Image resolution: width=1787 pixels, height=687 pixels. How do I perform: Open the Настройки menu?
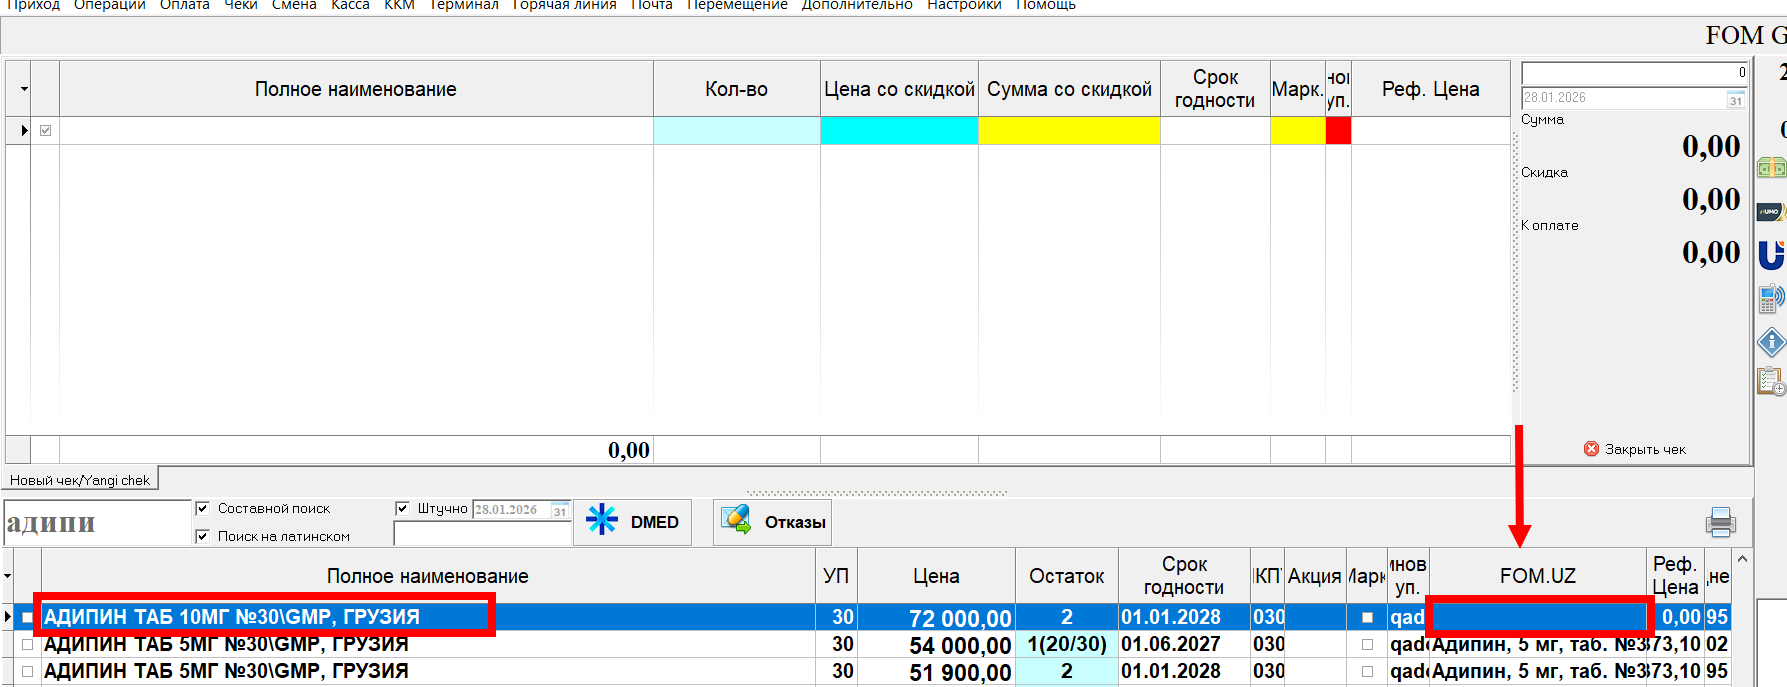tap(964, 5)
